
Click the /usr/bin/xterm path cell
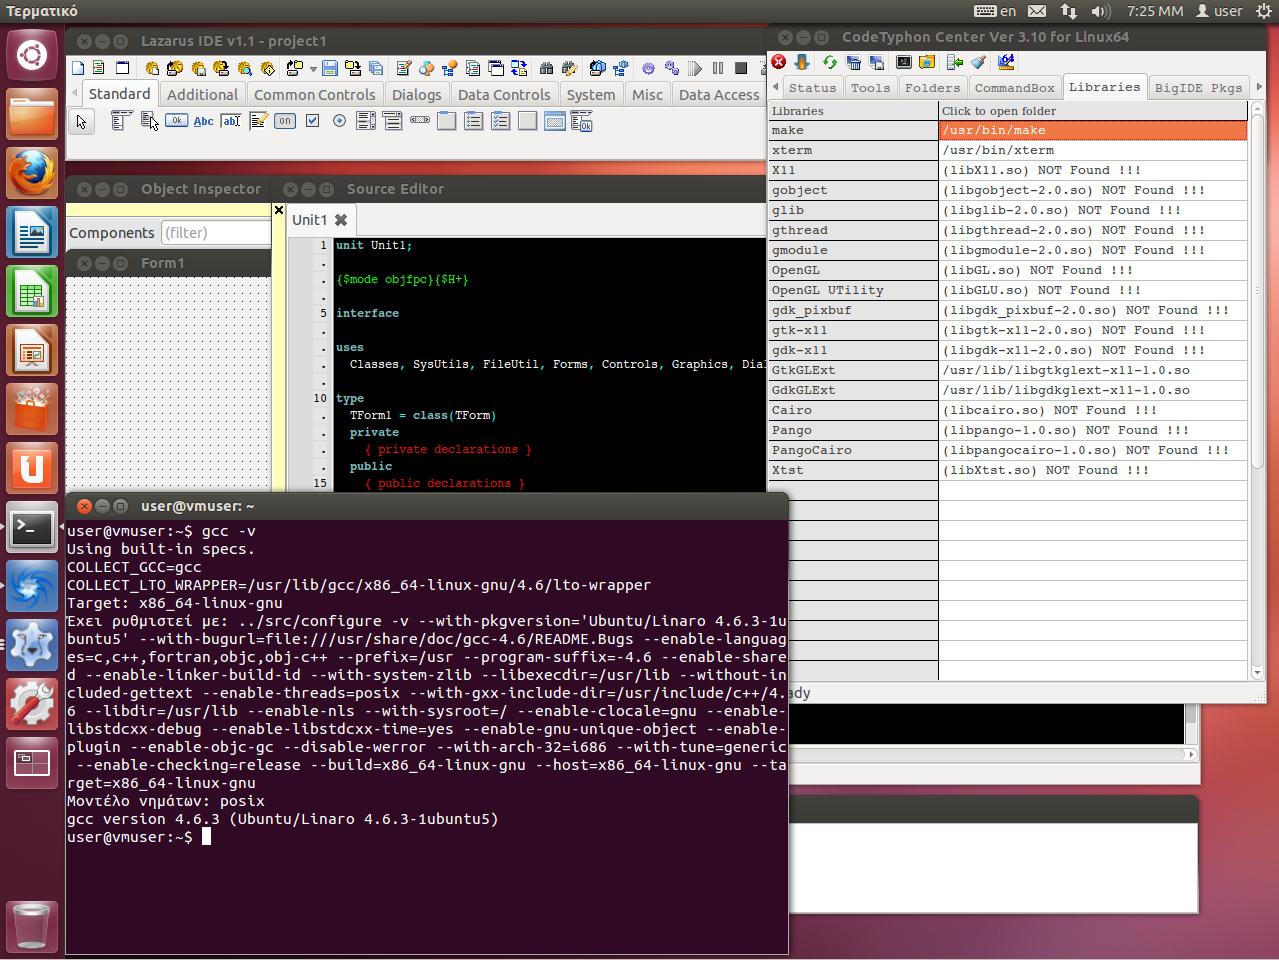coord(1093,150)
